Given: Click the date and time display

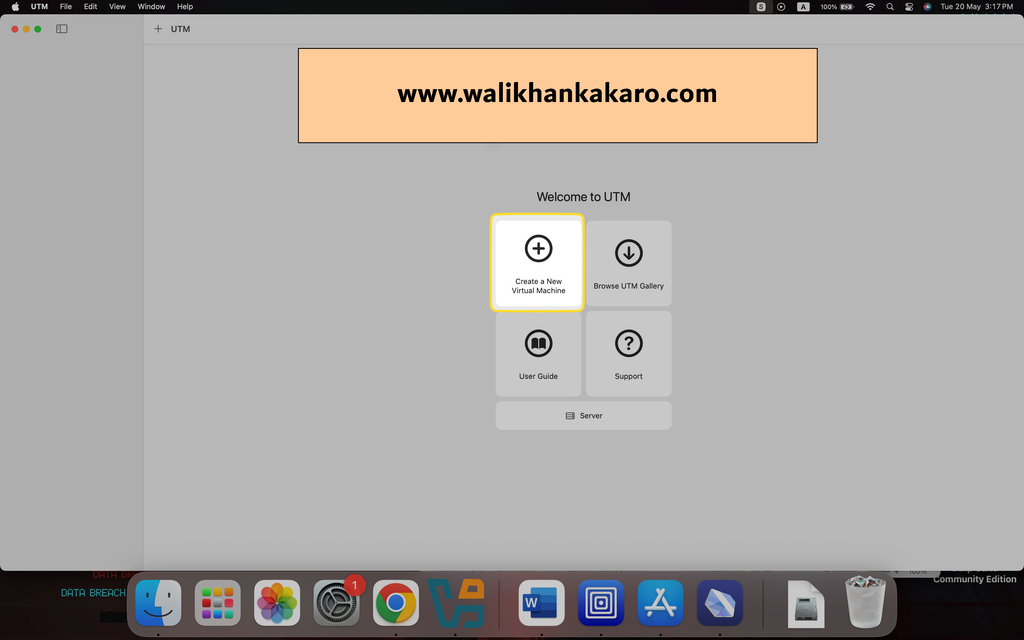Looking at the screenshot, I should (977, 7).
